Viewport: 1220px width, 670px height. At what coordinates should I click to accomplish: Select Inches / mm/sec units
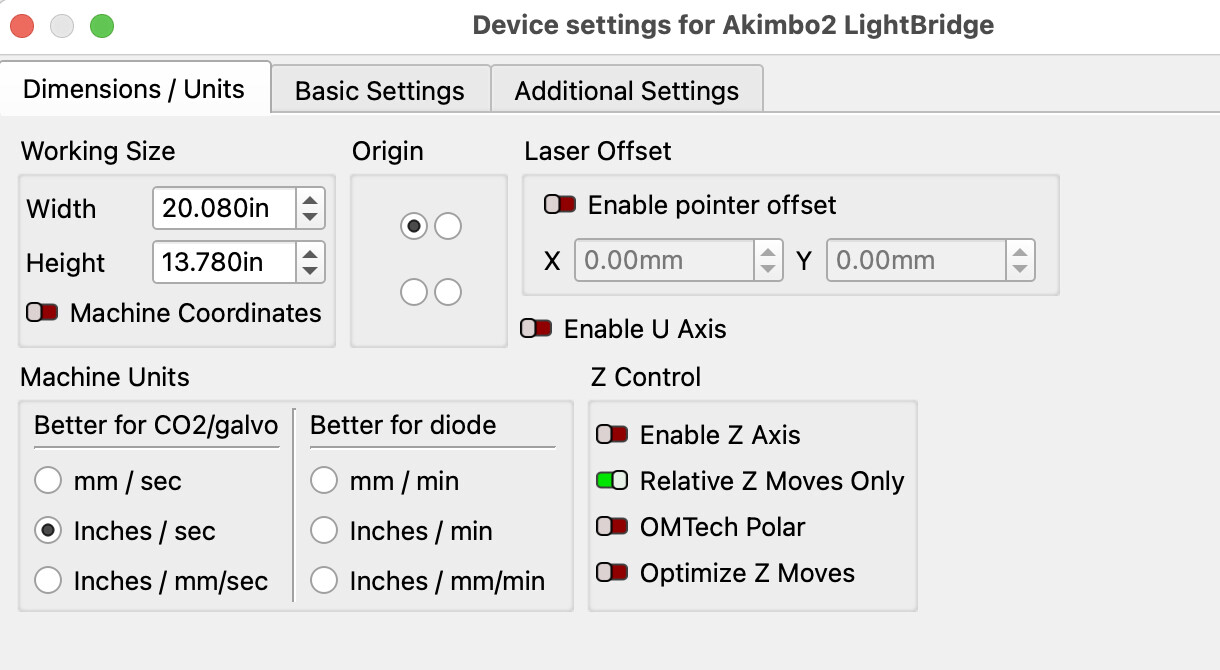48,580
